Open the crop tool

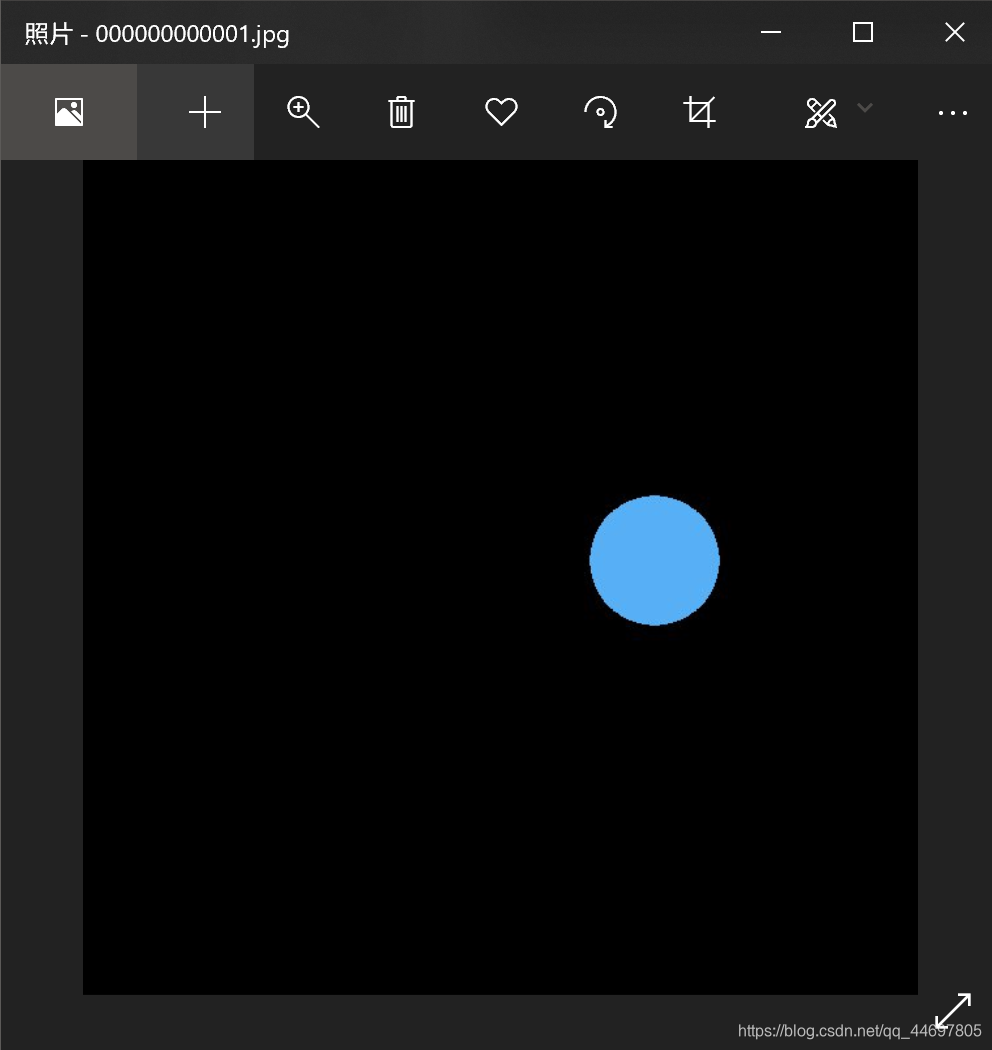(x=699, y=112)
